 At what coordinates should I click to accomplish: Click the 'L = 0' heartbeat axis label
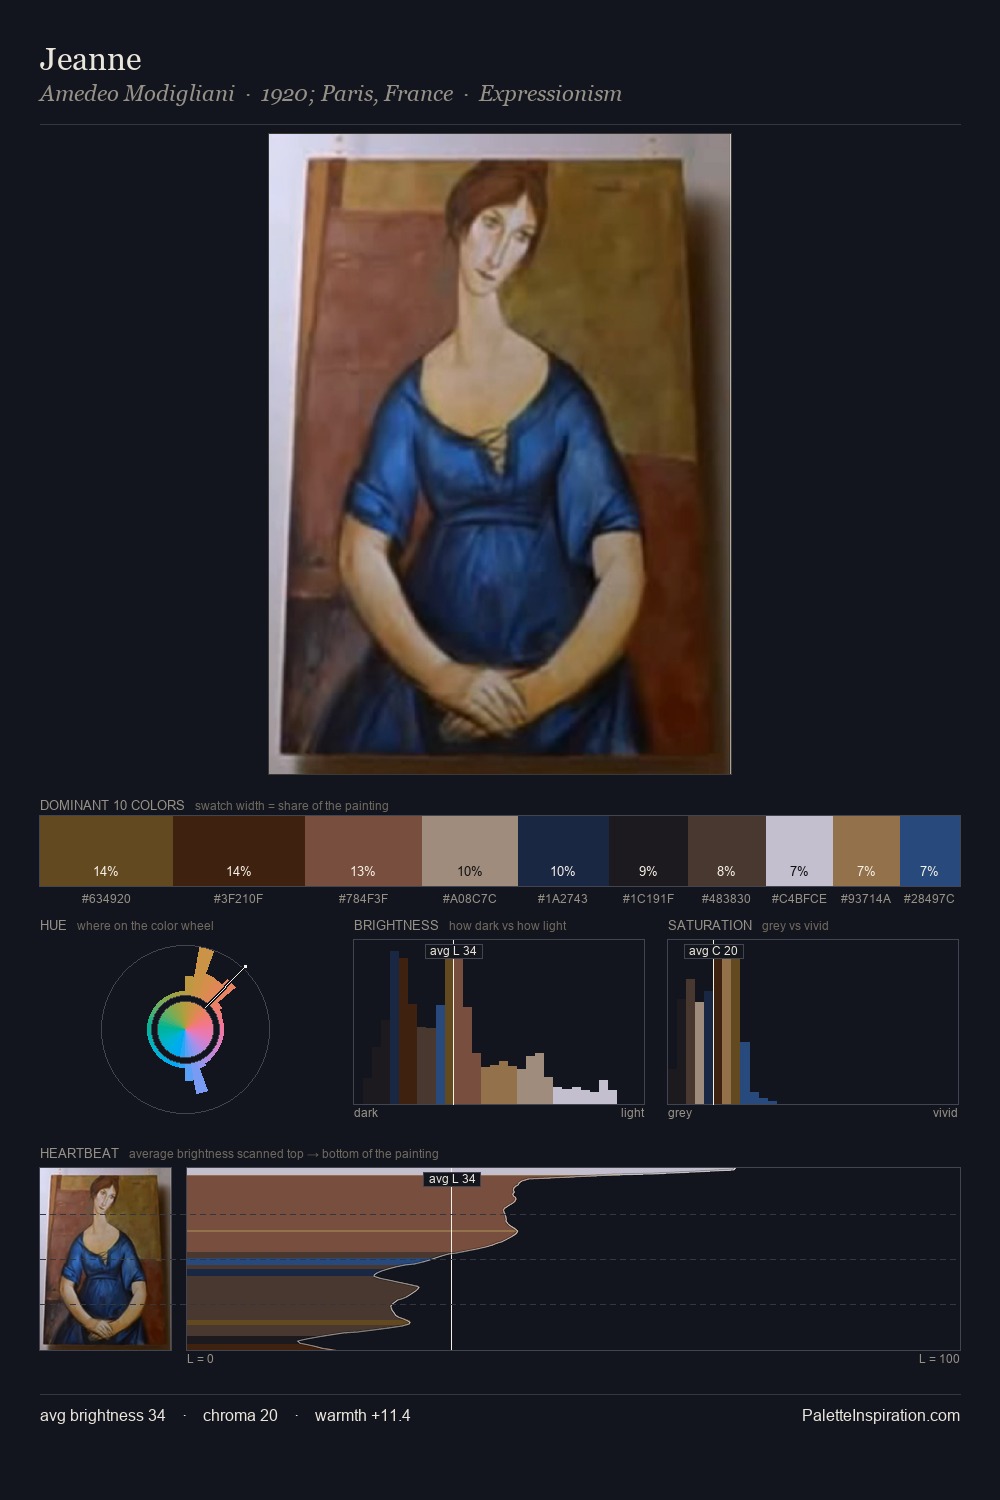(x=200, y=1358)
